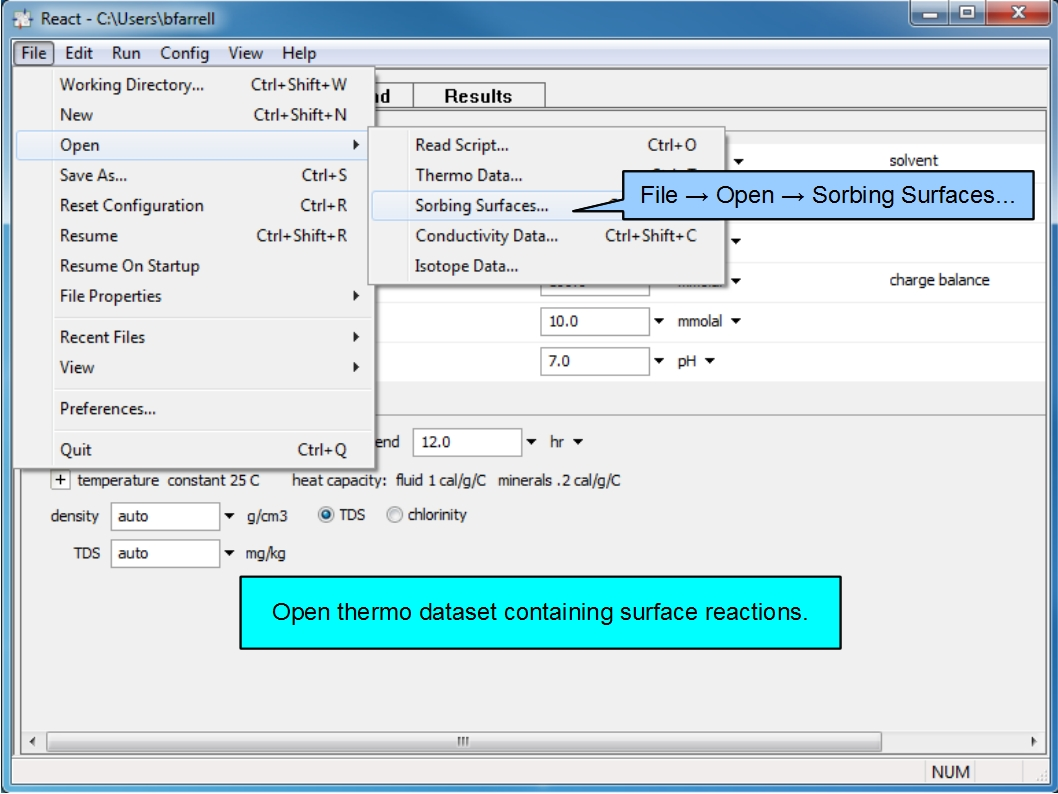Click the TDS auto input field
Image resolution: width=1058 pixels, height=794 pixels.
pos(165,553)
